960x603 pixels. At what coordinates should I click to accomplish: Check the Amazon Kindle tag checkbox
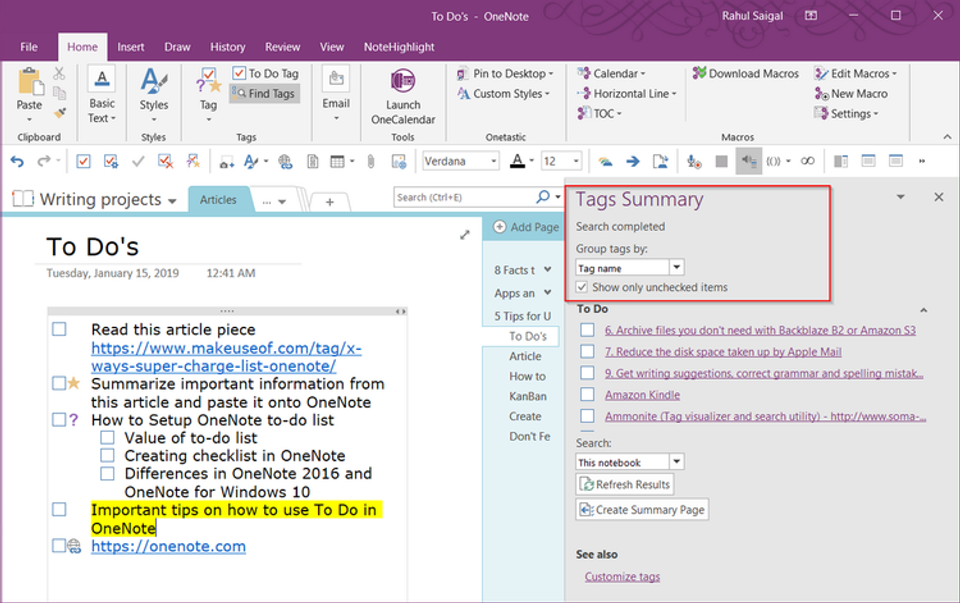pos(587,394)
